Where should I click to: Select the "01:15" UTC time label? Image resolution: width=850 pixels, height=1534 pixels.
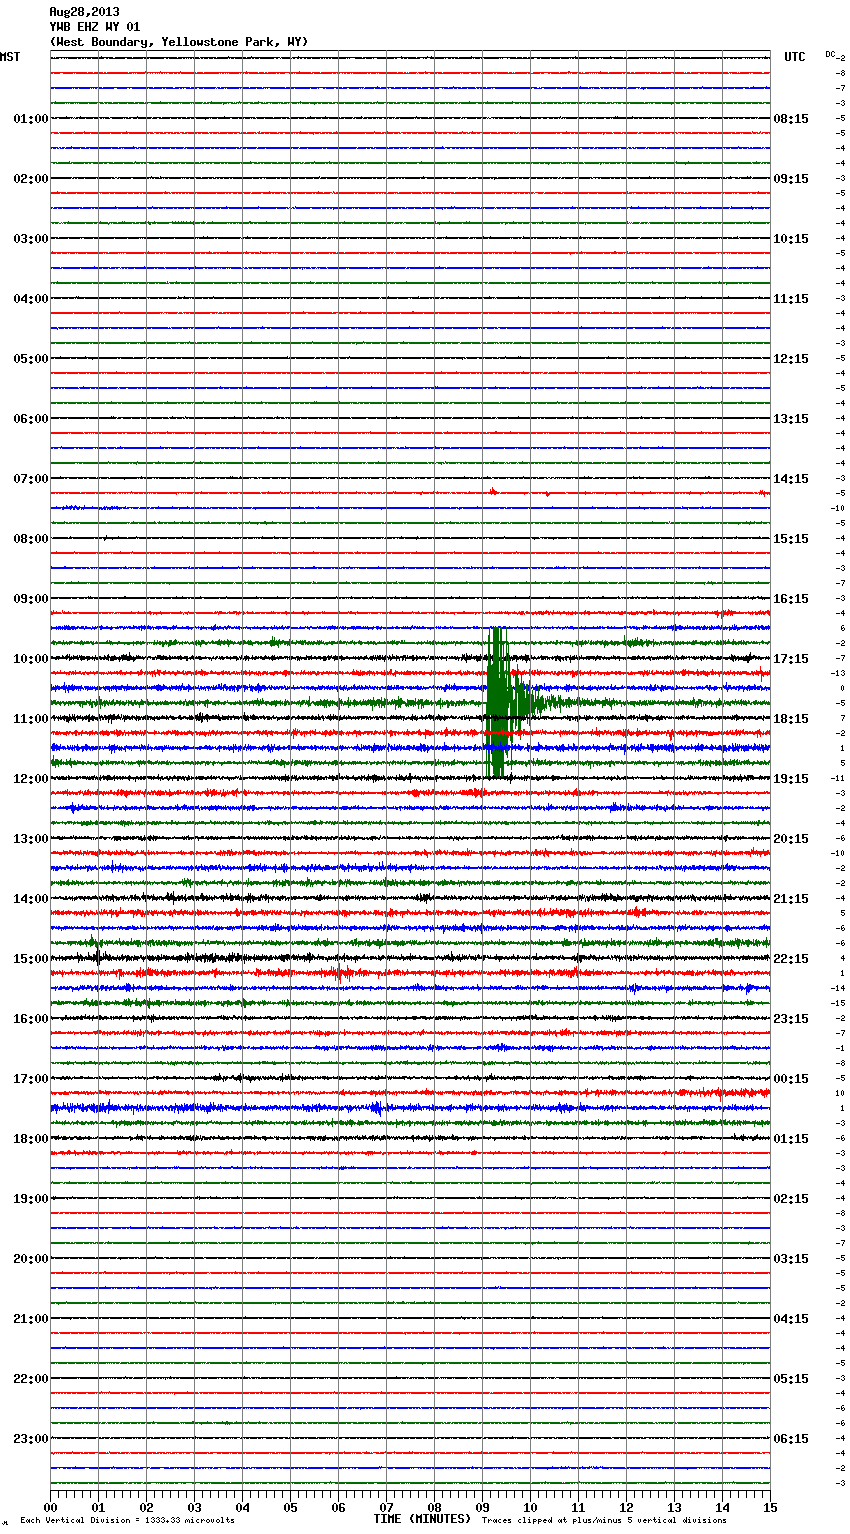(x=791, y=1139)
